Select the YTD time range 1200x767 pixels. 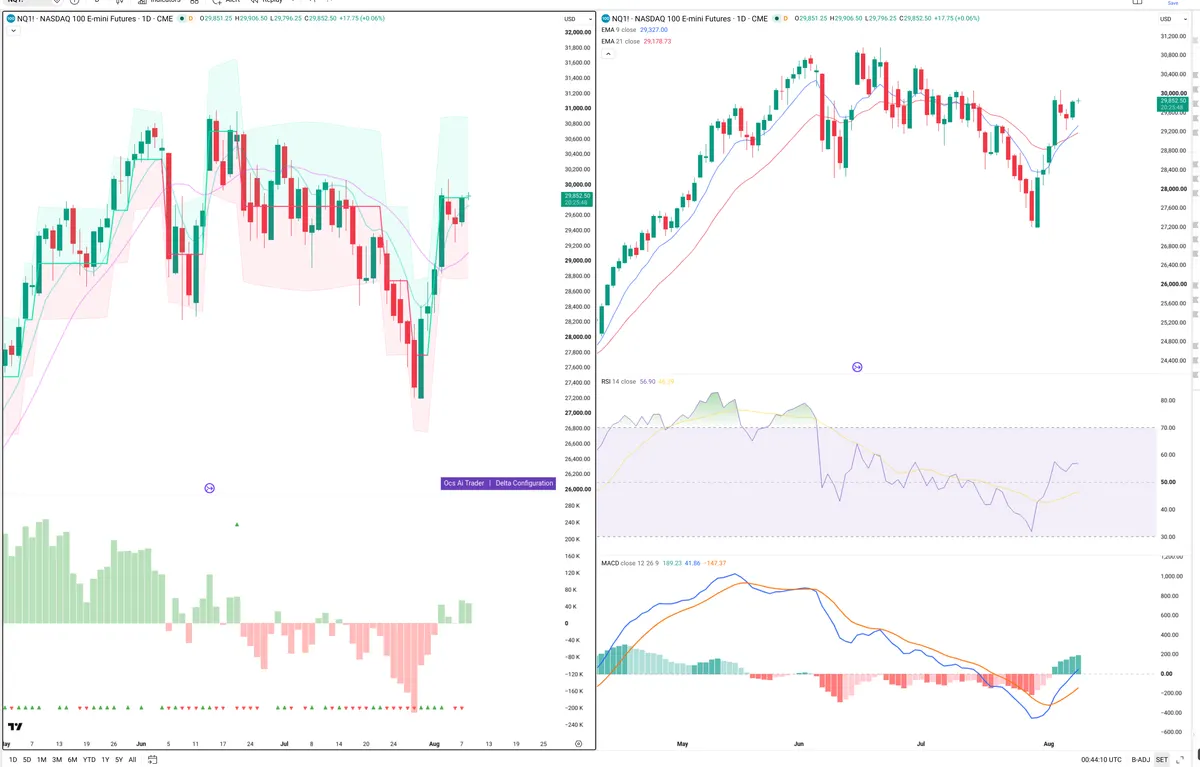[x=89, y=759]
